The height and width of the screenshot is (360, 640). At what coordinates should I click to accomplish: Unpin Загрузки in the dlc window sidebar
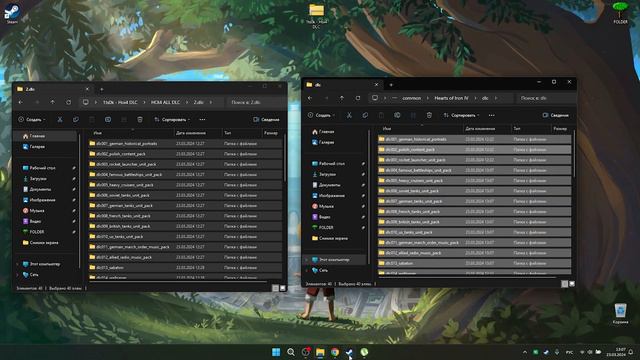(363, 174)
